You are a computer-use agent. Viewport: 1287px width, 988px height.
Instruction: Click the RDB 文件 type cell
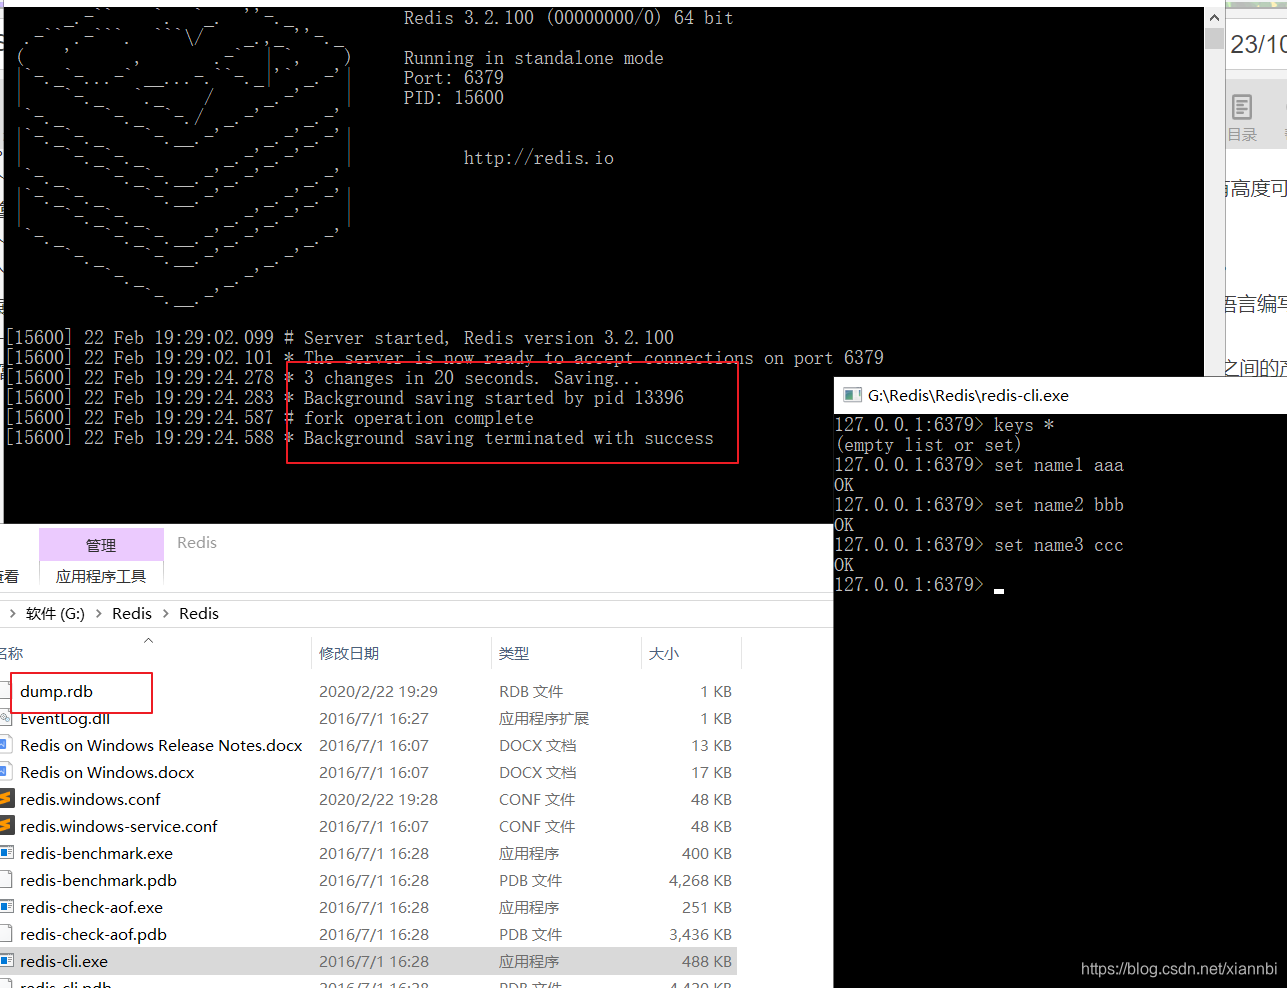pyautogui.click(x=531, y=692)
